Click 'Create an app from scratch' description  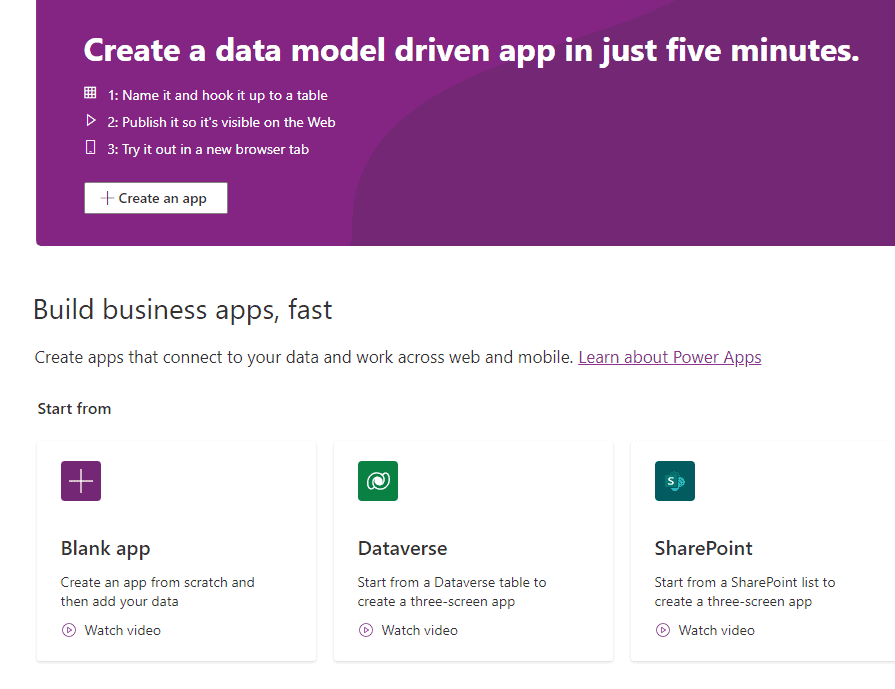(x=158, y=591)
